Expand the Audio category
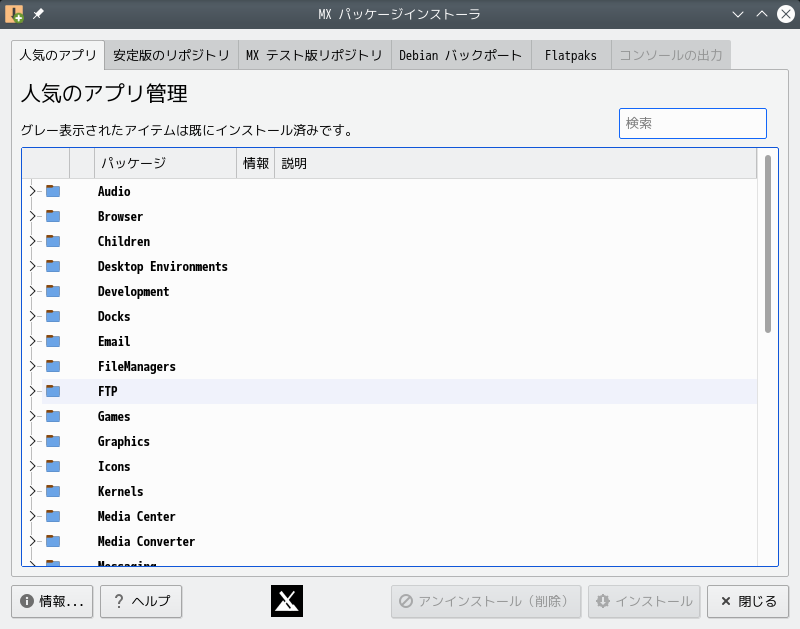 tap(33, 191)
